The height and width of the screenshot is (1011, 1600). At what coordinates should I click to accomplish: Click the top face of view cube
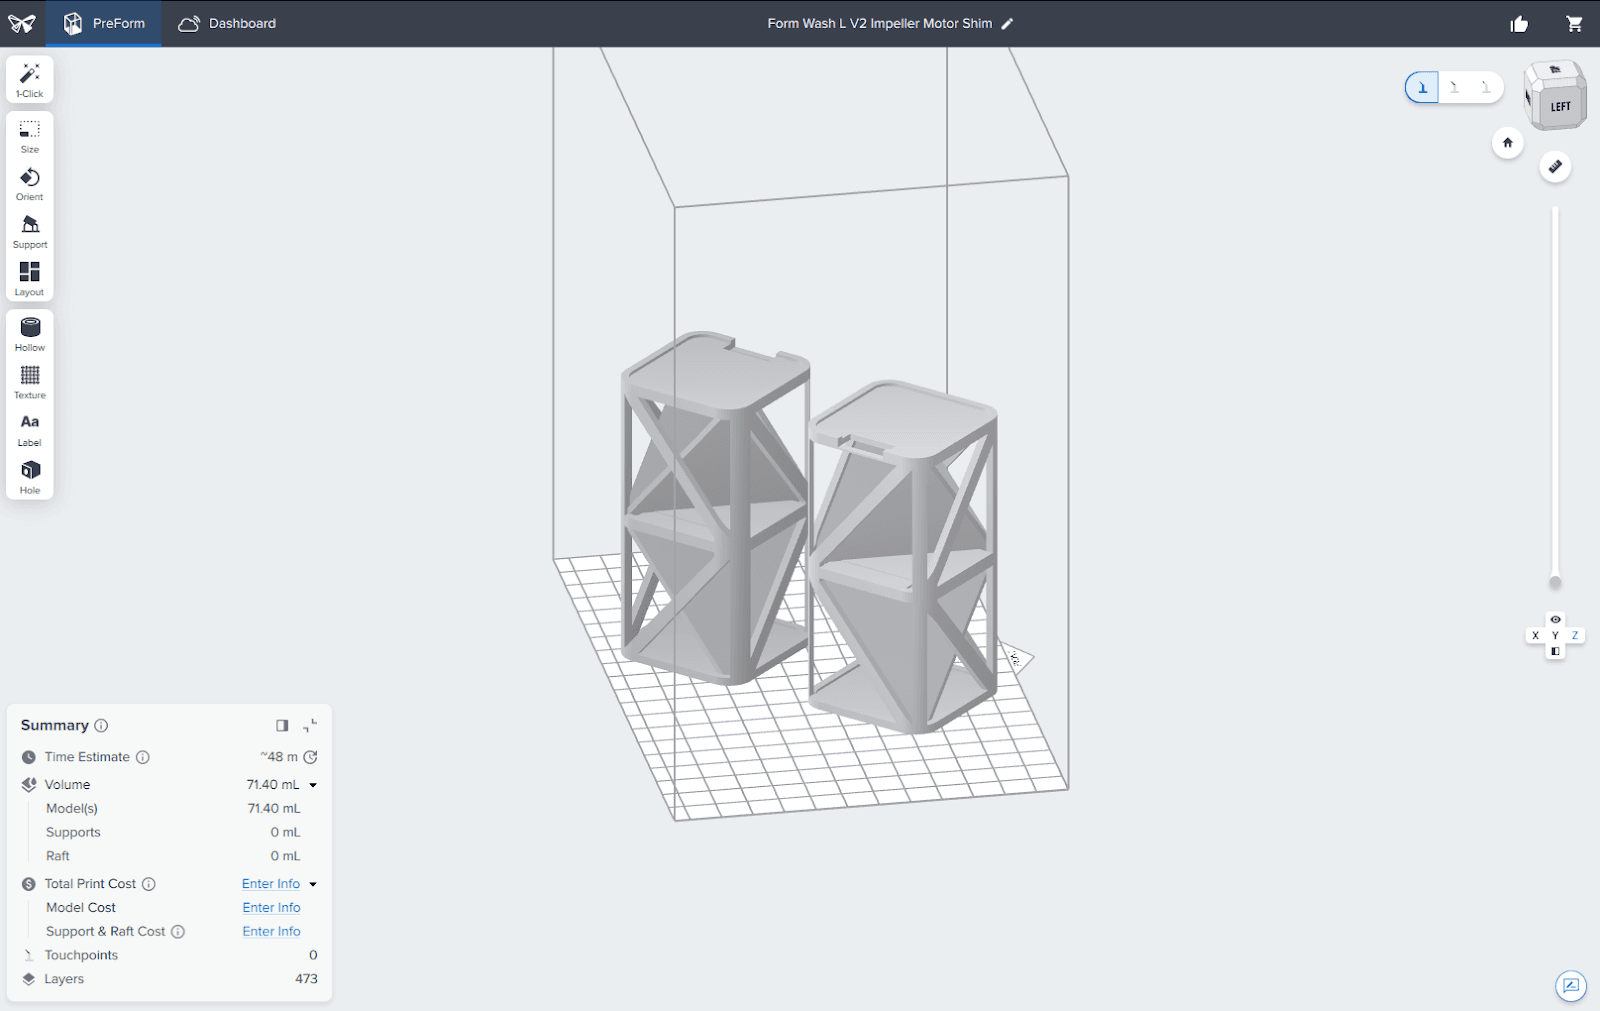[x=1554, y=70]
